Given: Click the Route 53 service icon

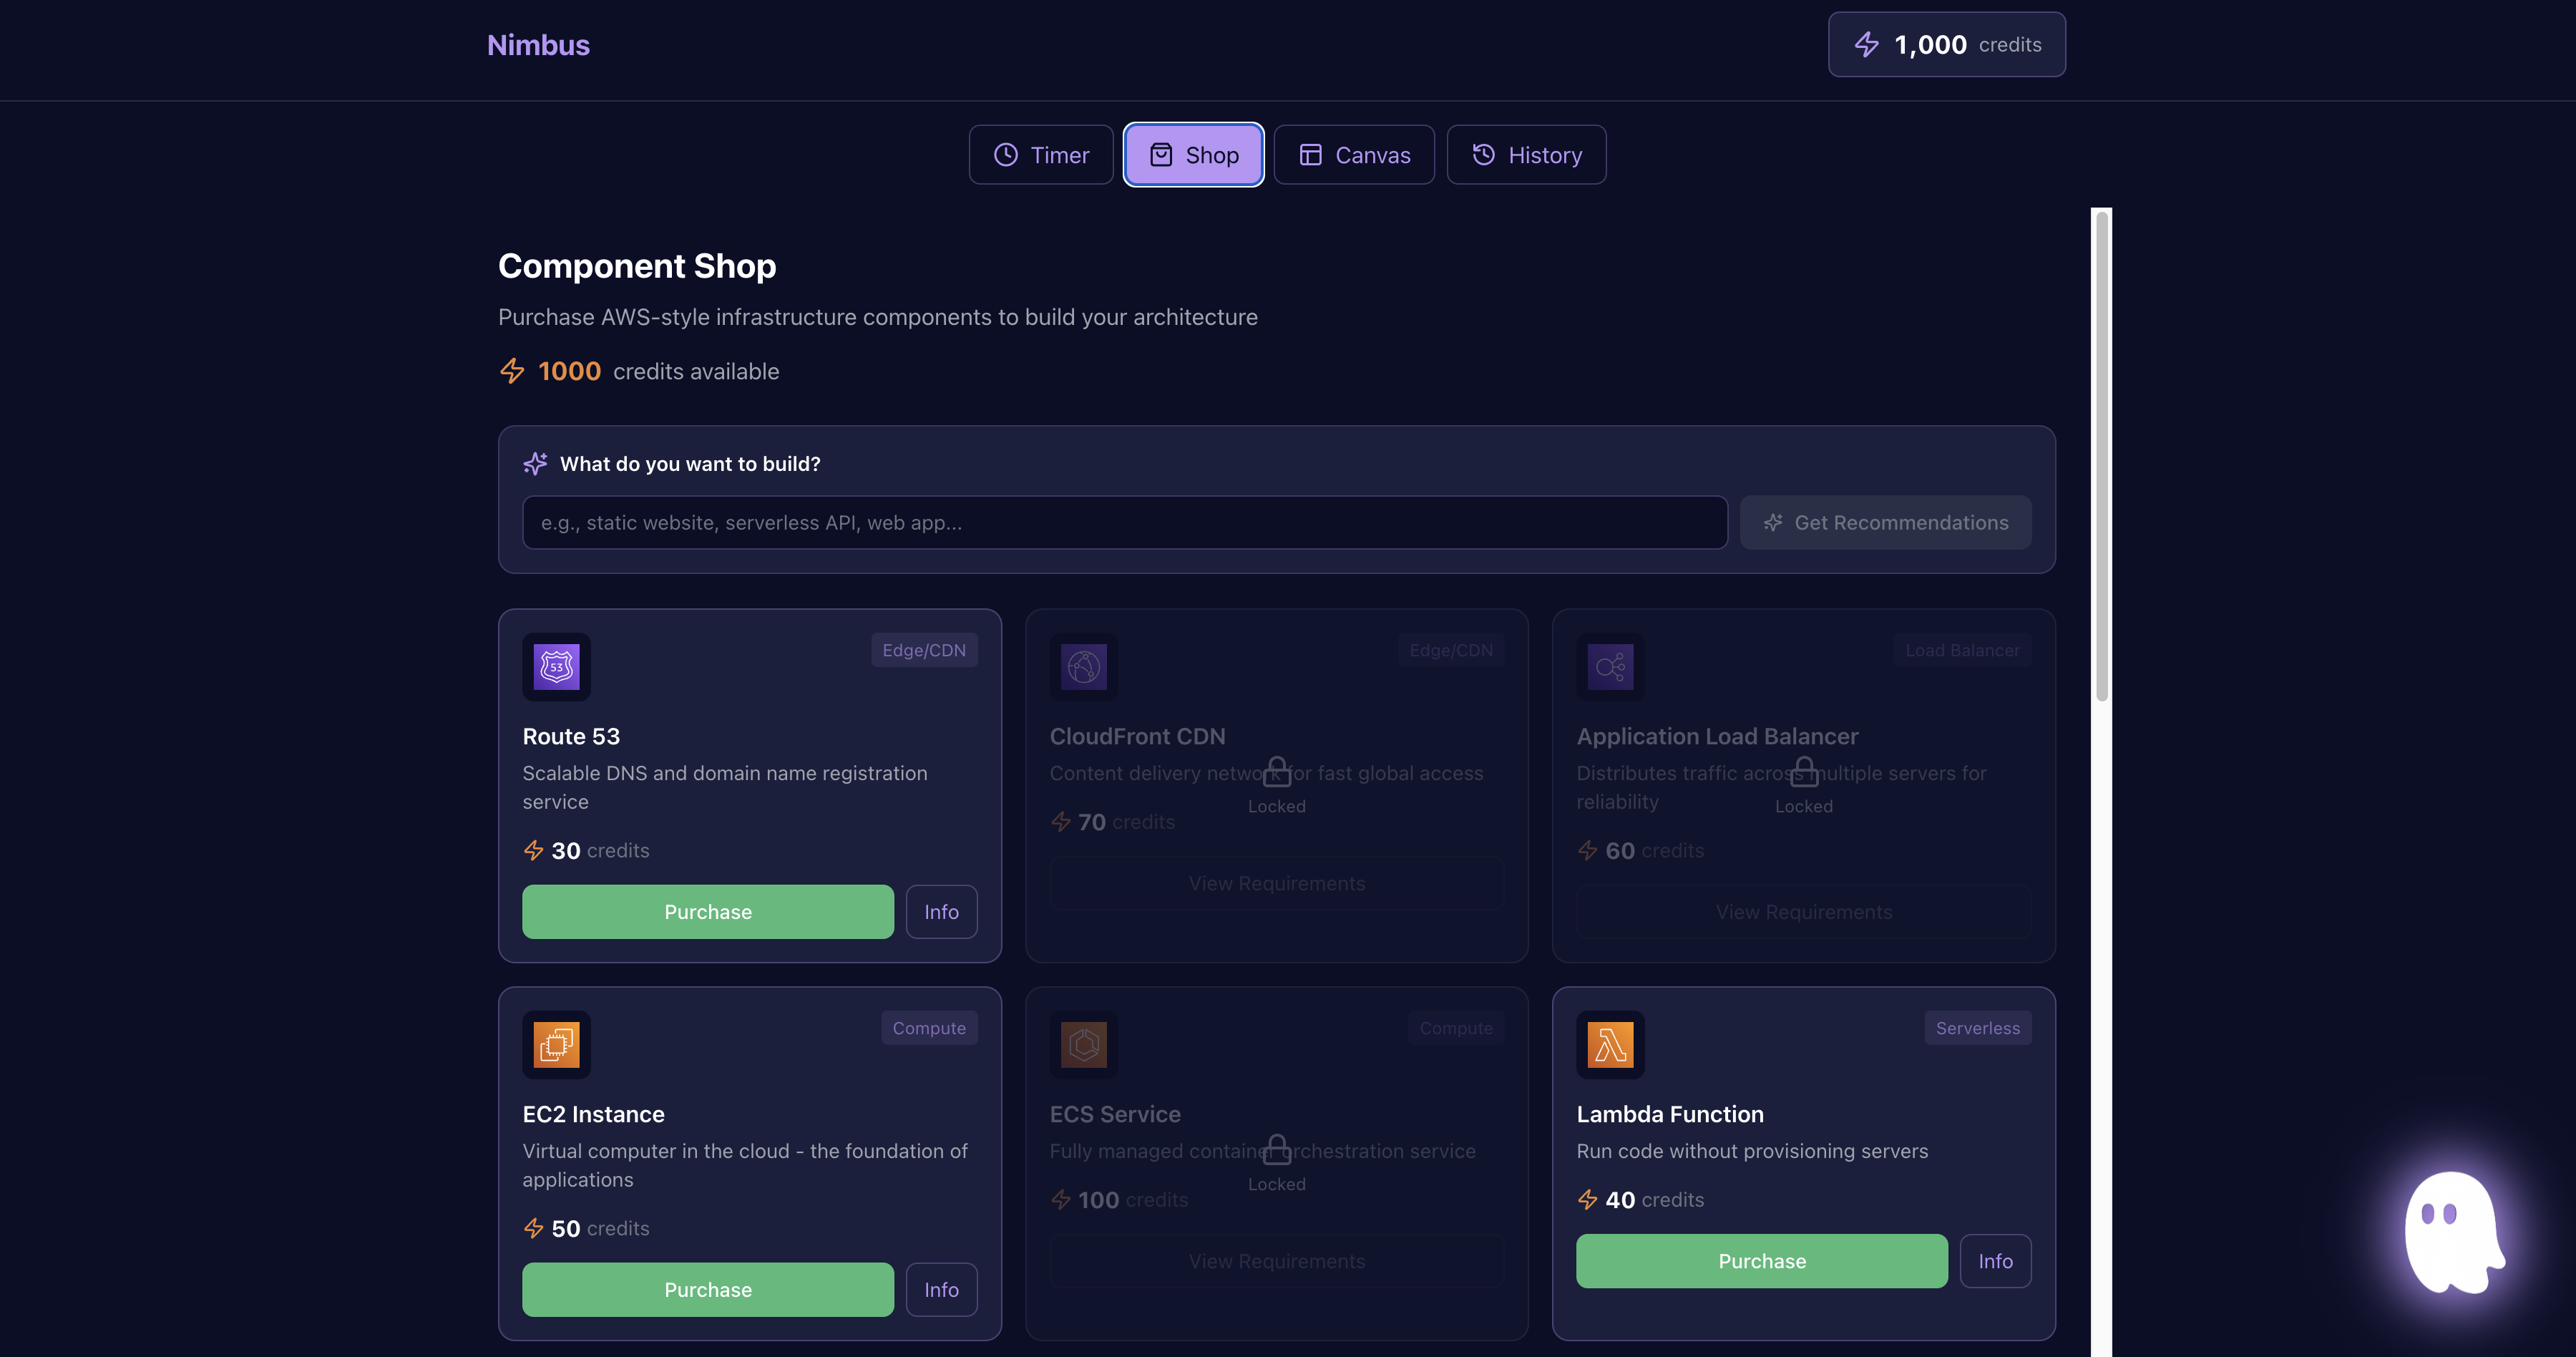Looking at the screenshot, I should click(x=556, y=667).
